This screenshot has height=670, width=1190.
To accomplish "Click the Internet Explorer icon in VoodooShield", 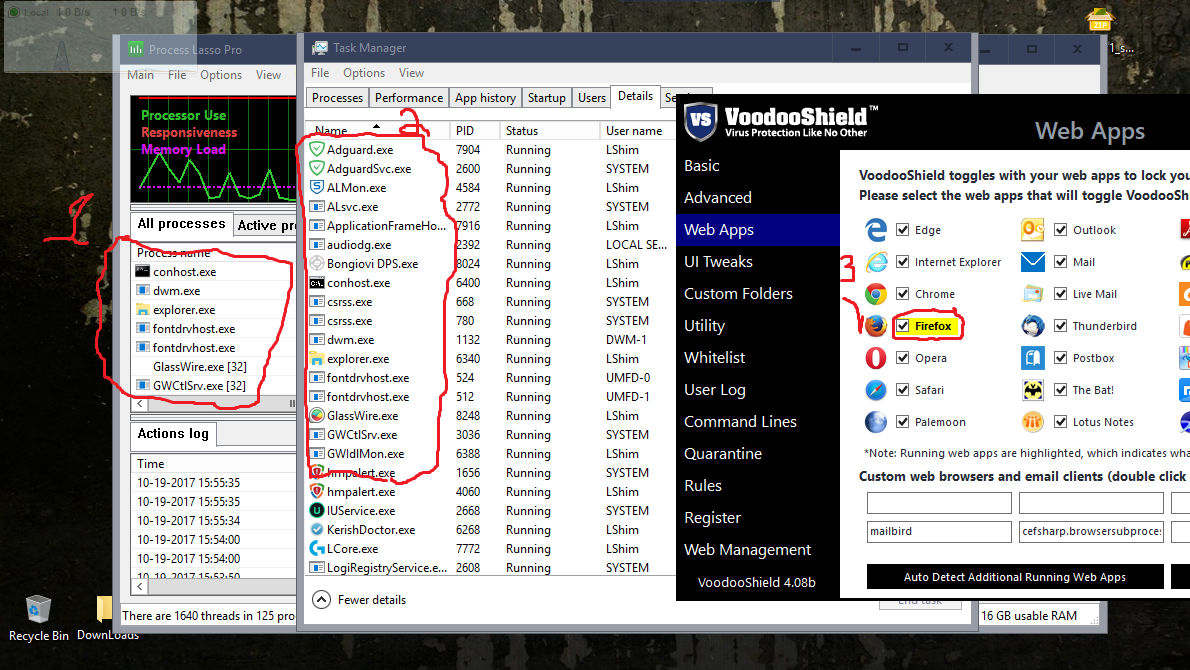I will pyautogui.click(x=876, y=262).
